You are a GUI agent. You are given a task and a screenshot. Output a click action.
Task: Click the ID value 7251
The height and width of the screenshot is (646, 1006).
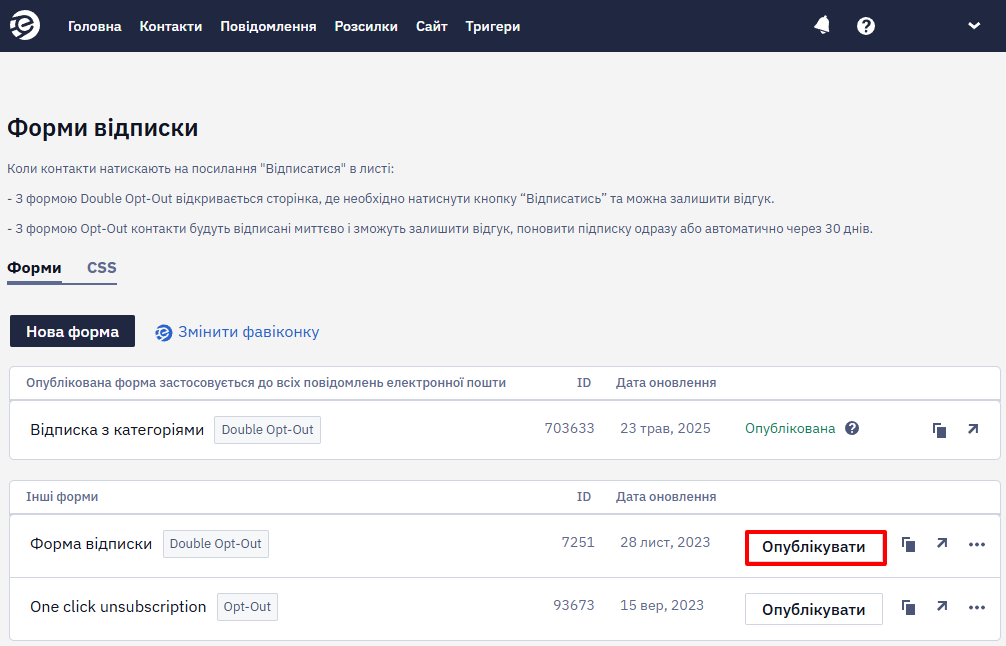coord(578,543)
